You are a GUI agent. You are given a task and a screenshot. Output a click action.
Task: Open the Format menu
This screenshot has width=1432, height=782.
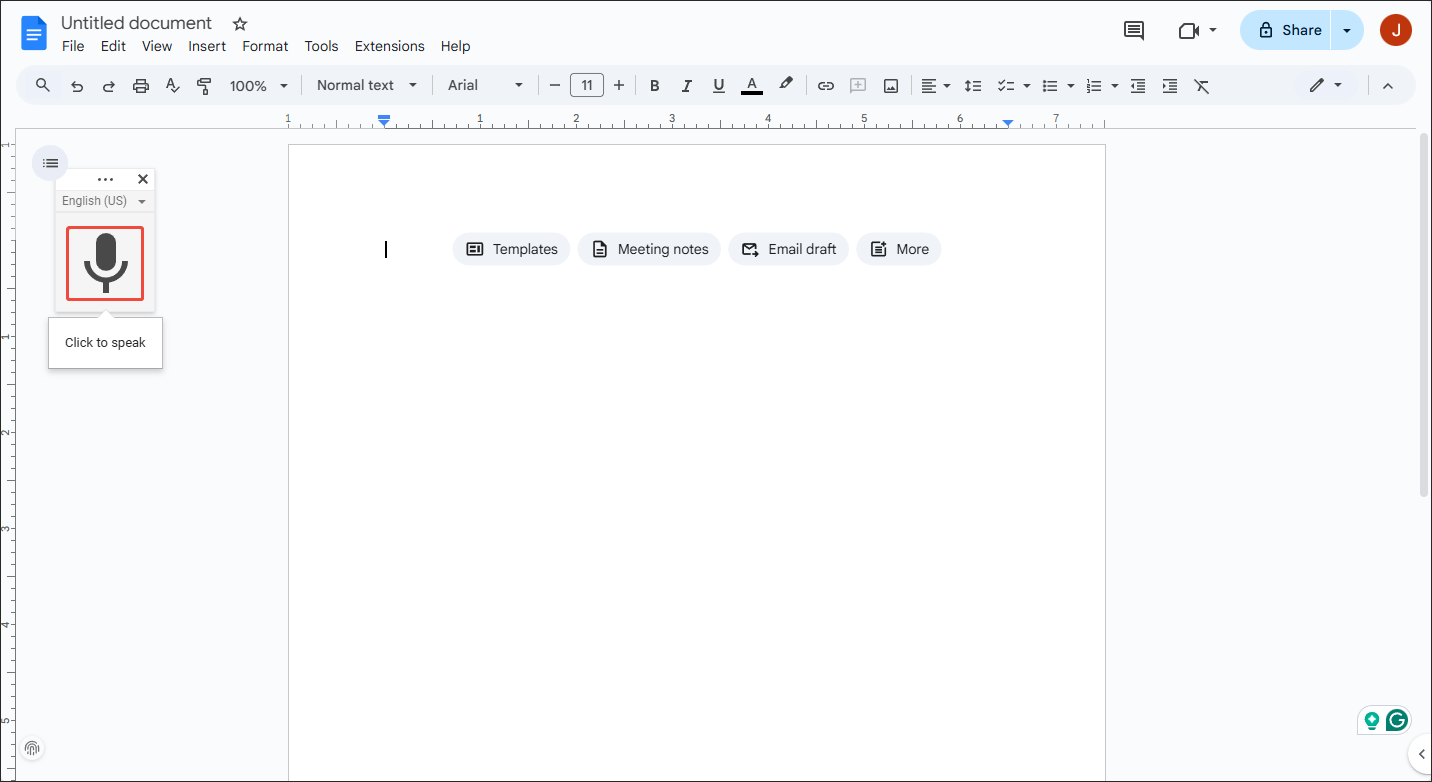tap(264, 46)
